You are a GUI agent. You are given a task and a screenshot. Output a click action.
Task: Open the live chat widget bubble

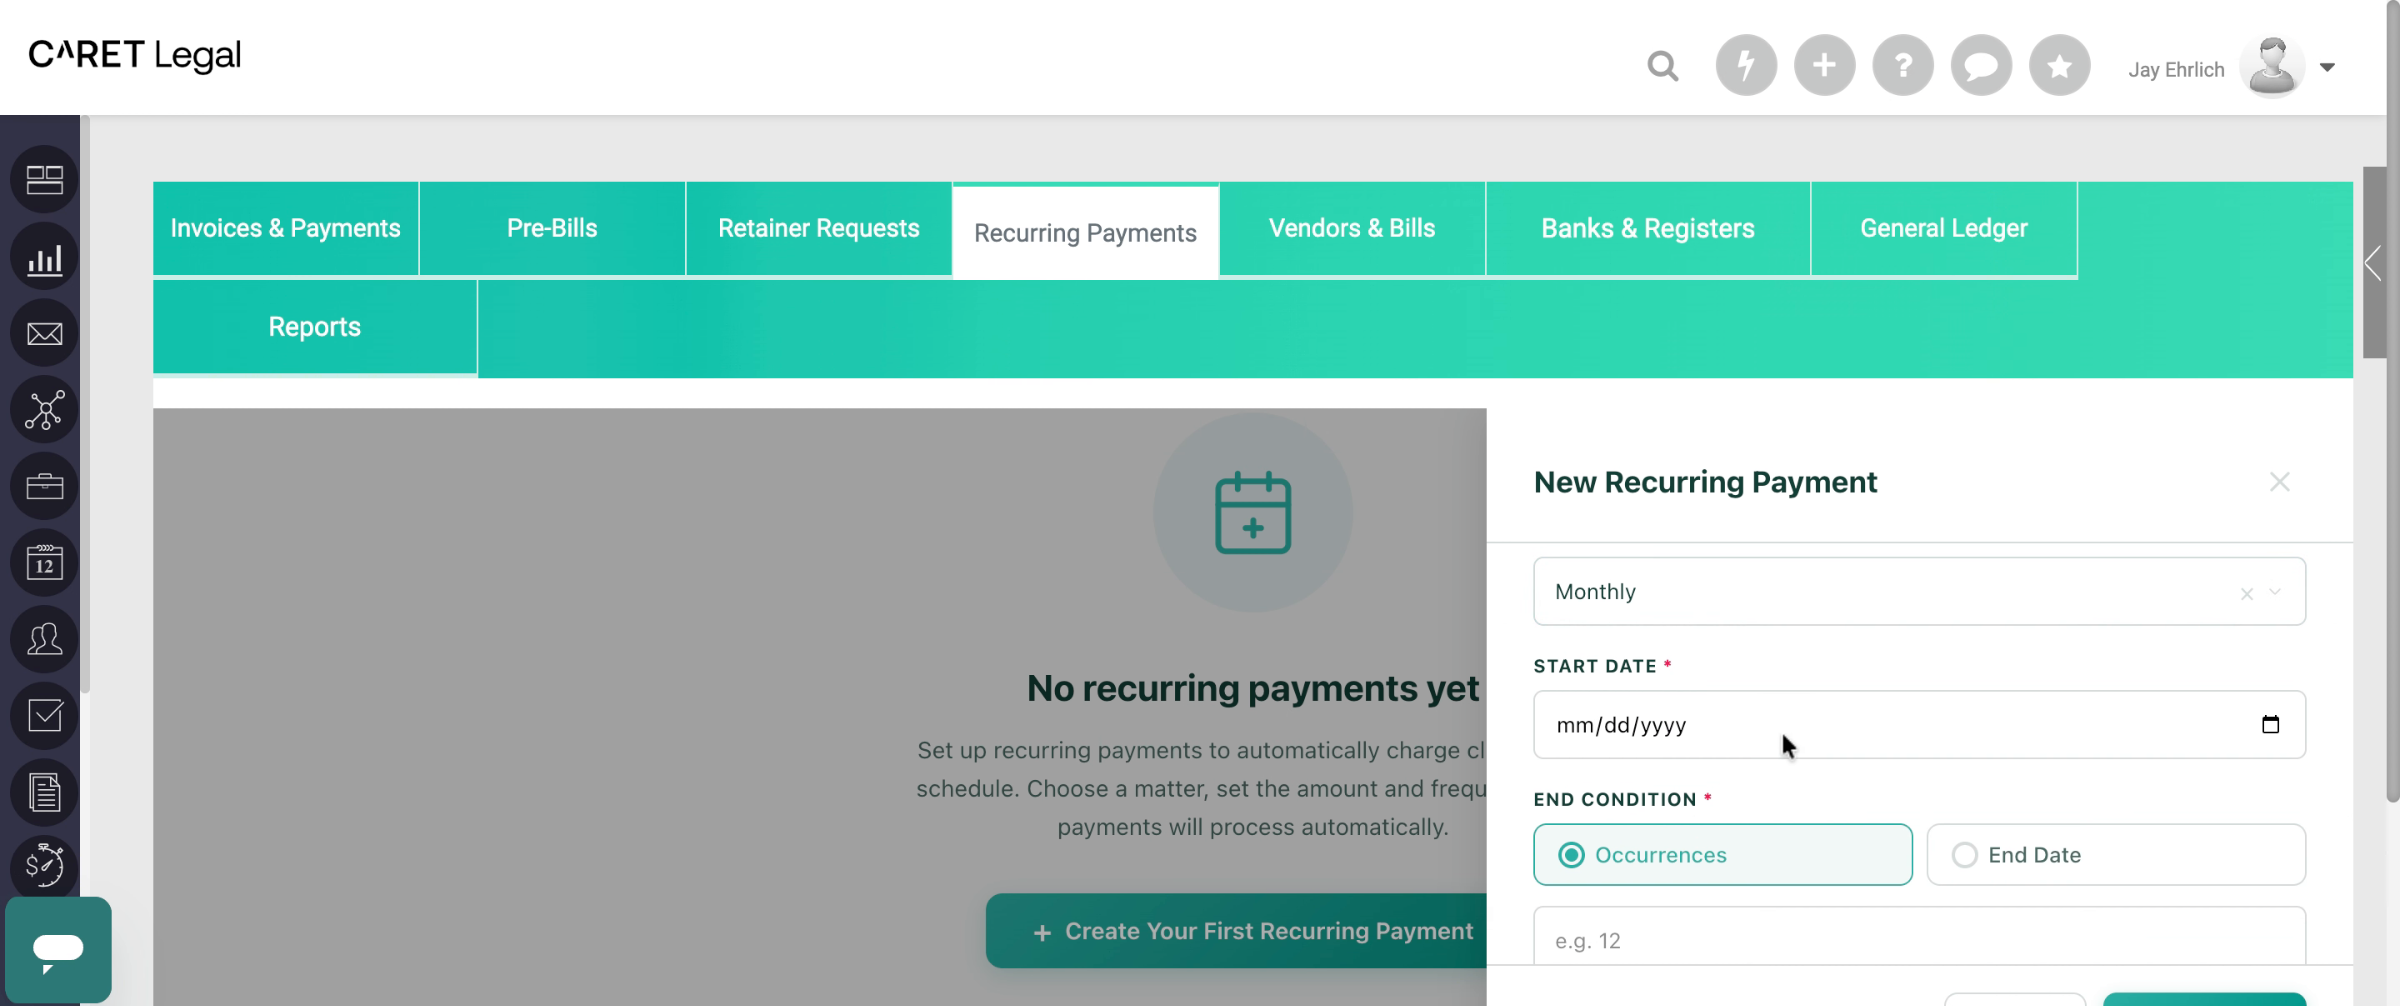(x=58, y=950)
